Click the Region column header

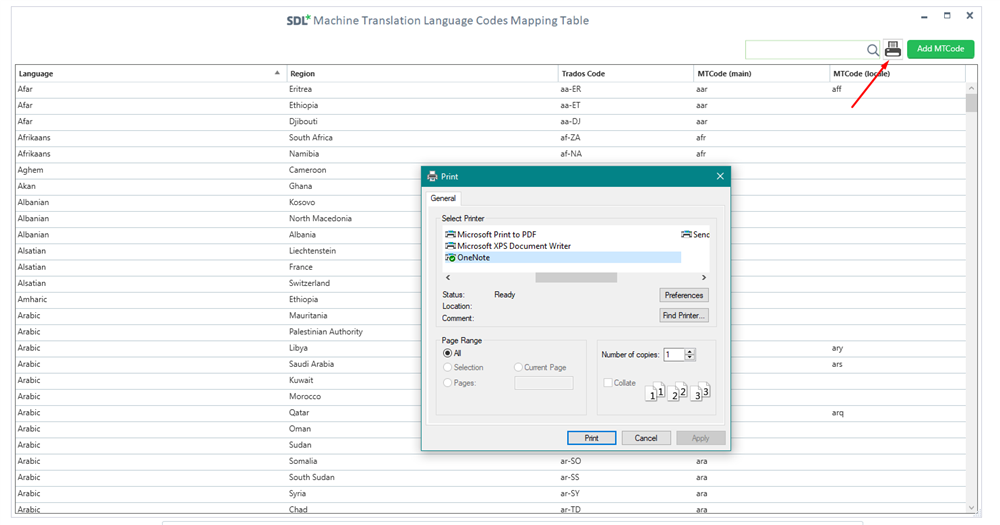click(x=422, y=73)
